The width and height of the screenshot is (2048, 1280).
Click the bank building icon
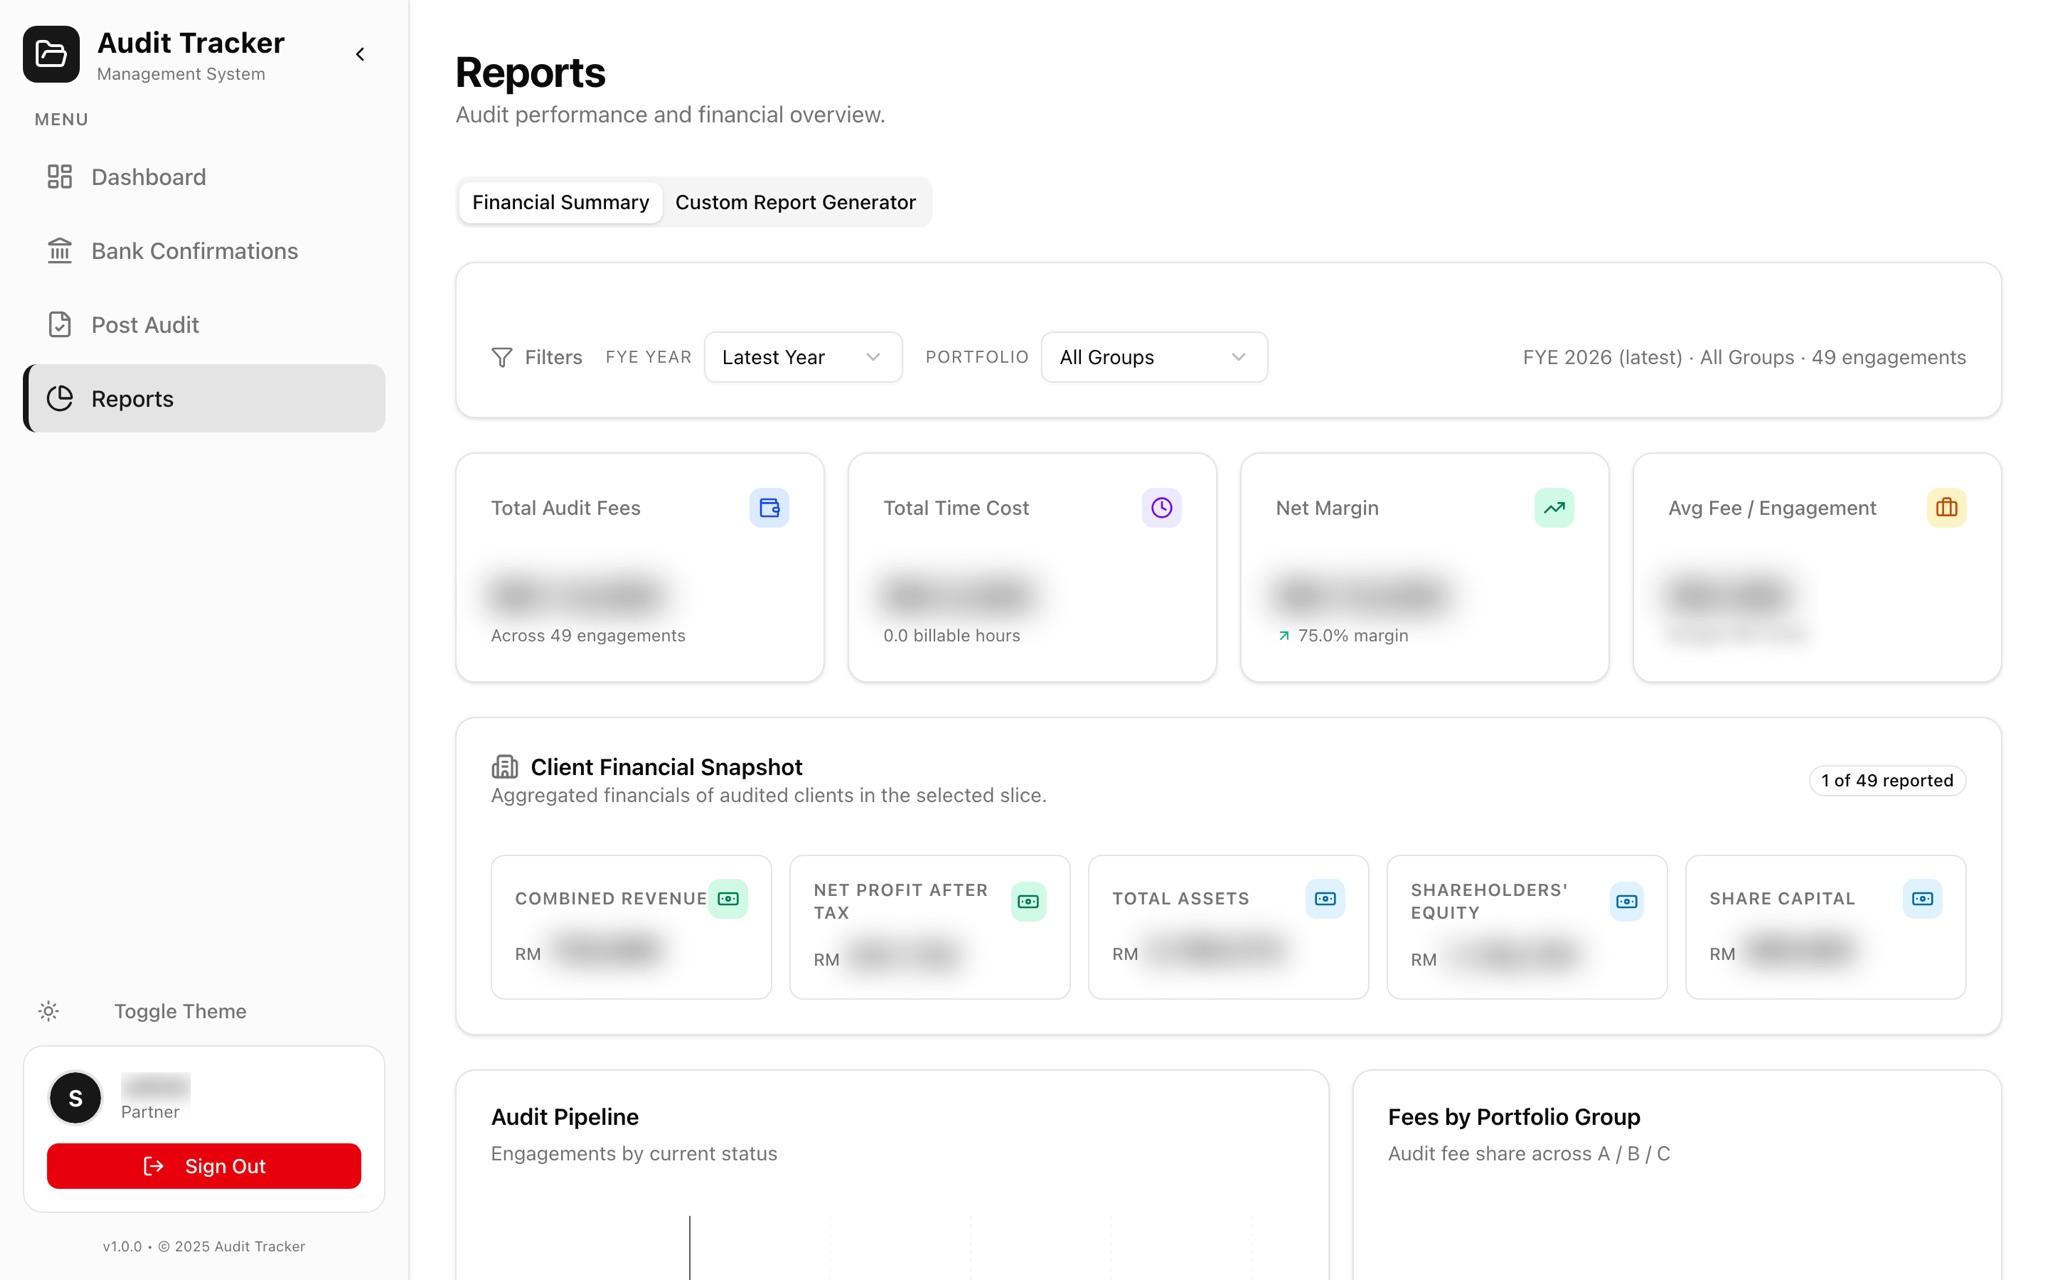(60, 251)
